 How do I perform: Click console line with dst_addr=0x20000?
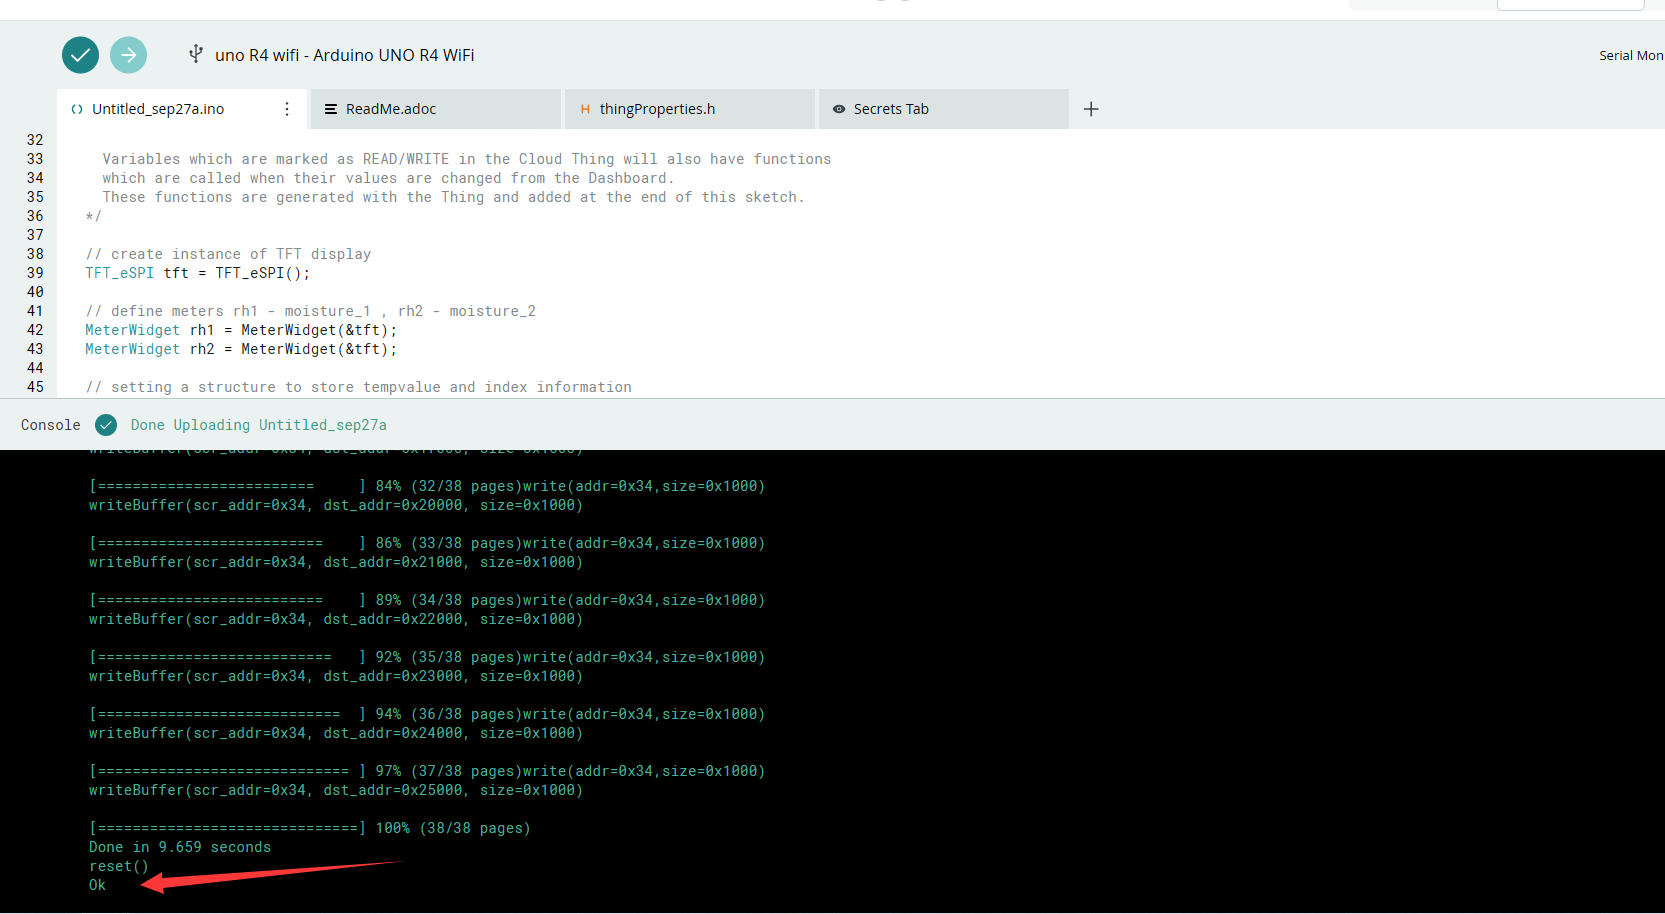click(x=336, y=505)
